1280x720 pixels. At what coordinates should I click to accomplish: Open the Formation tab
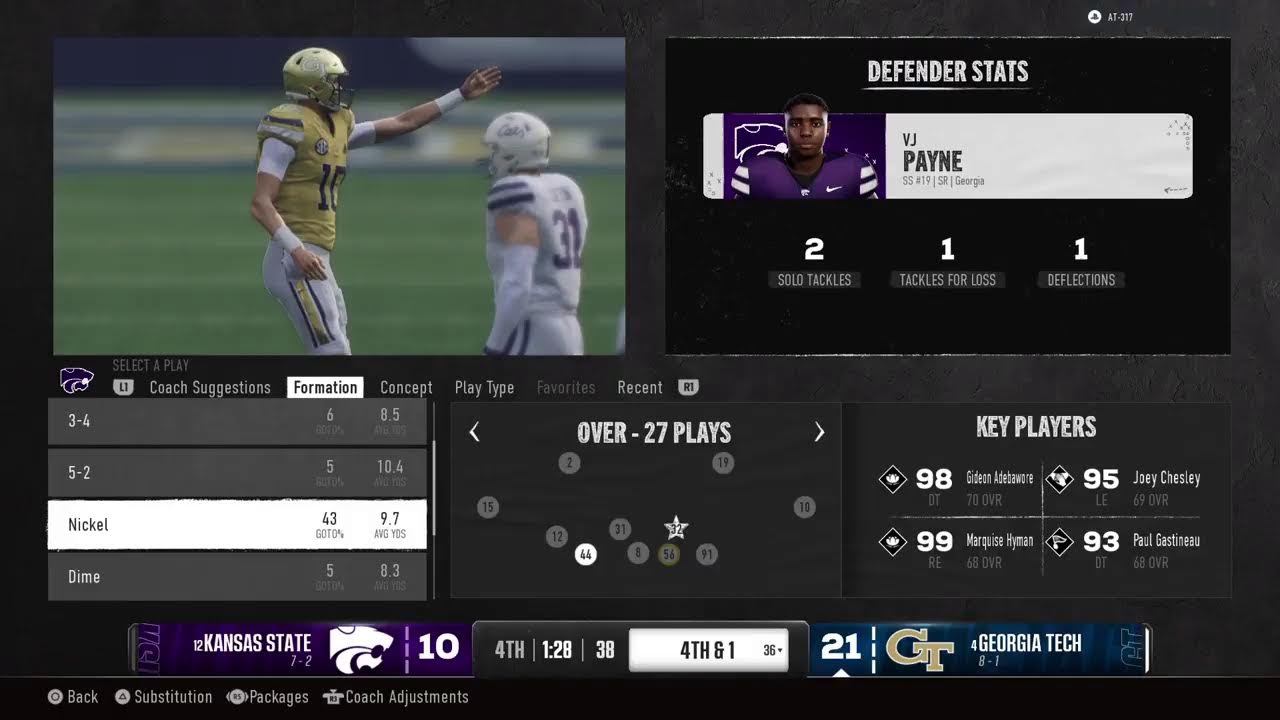[325, 388]
